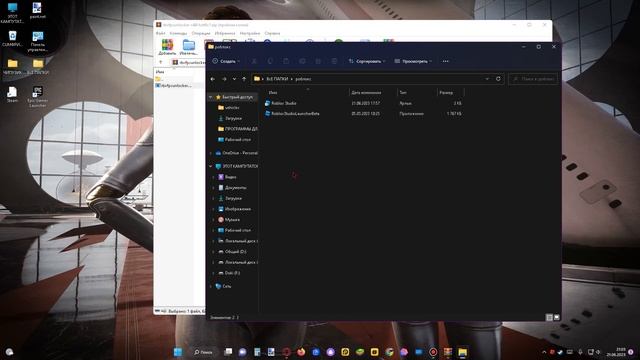Open the ПРОГРАММЫ ДЛ folder in sidebar

238,129
